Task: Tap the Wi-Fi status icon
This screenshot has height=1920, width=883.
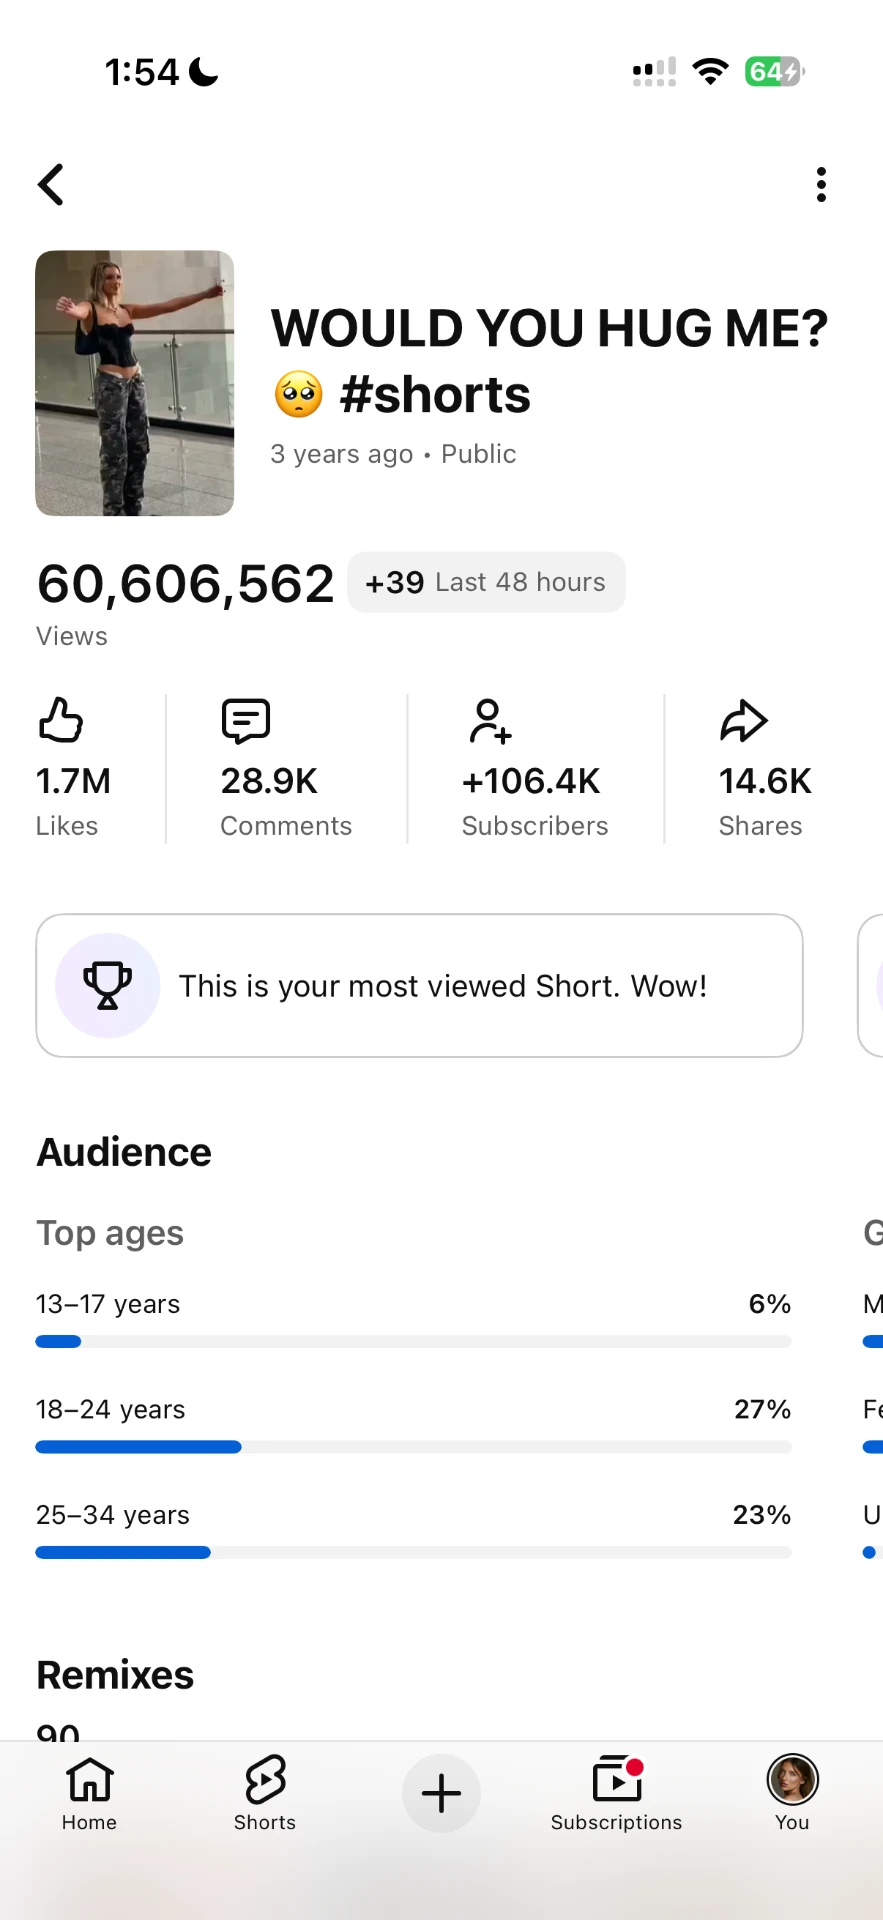Action: 710,72
